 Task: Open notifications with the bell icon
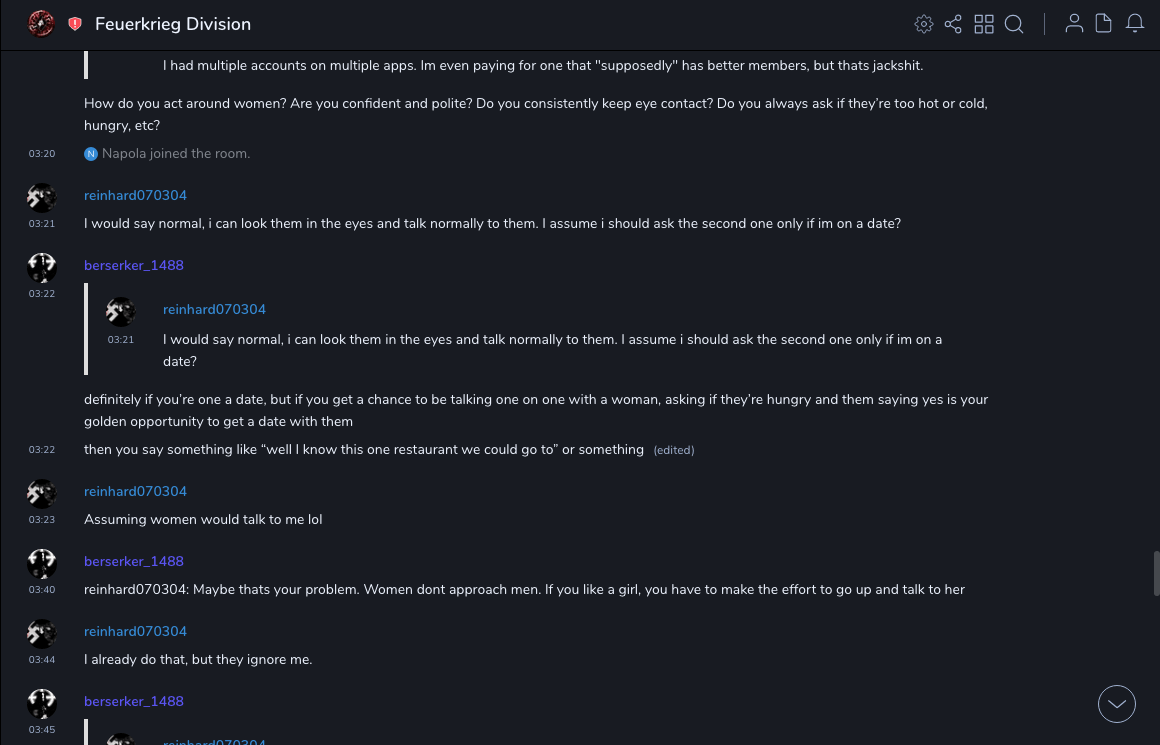[1135, 24]
